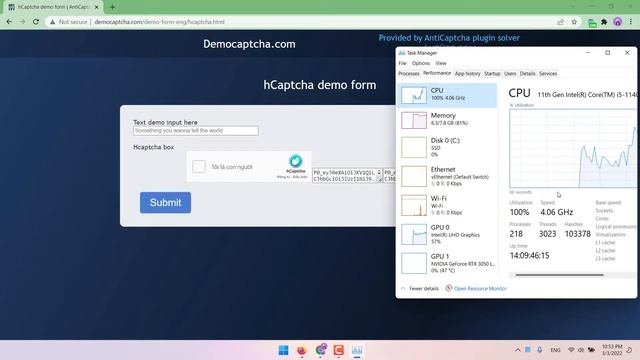Click the CPU utilization graph
This screenshot has width=640, height=360.
point(573,149)
